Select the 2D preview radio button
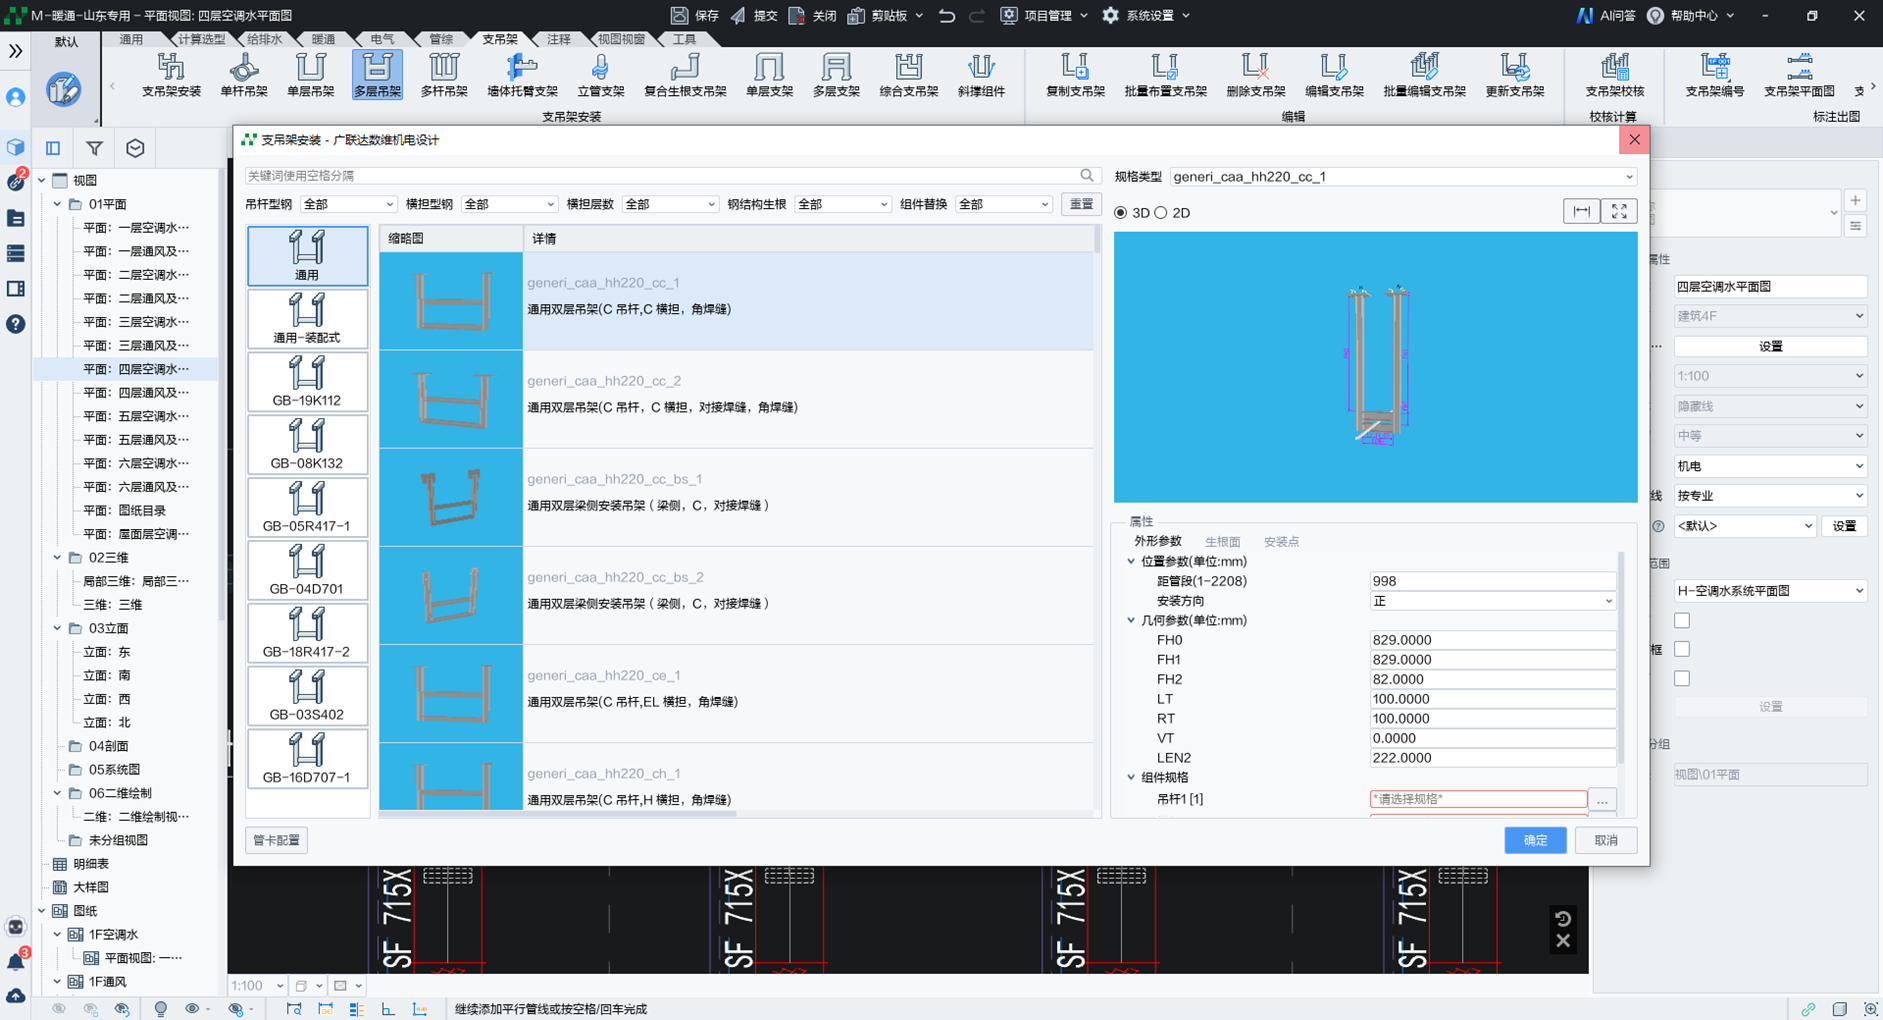Screen dimensions: 1883x1020 (x=1161, y=213)
